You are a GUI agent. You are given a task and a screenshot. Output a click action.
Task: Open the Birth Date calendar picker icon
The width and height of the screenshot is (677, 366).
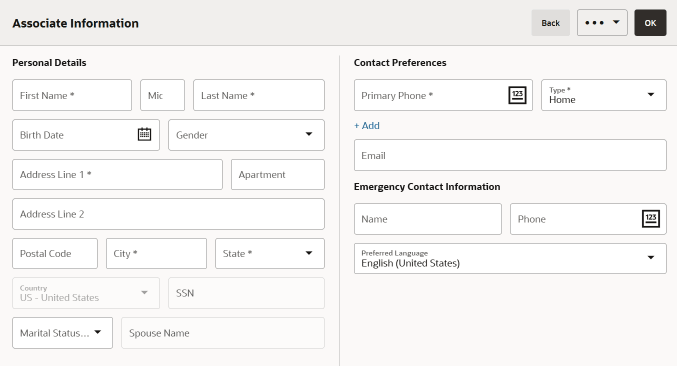[144, 134]
